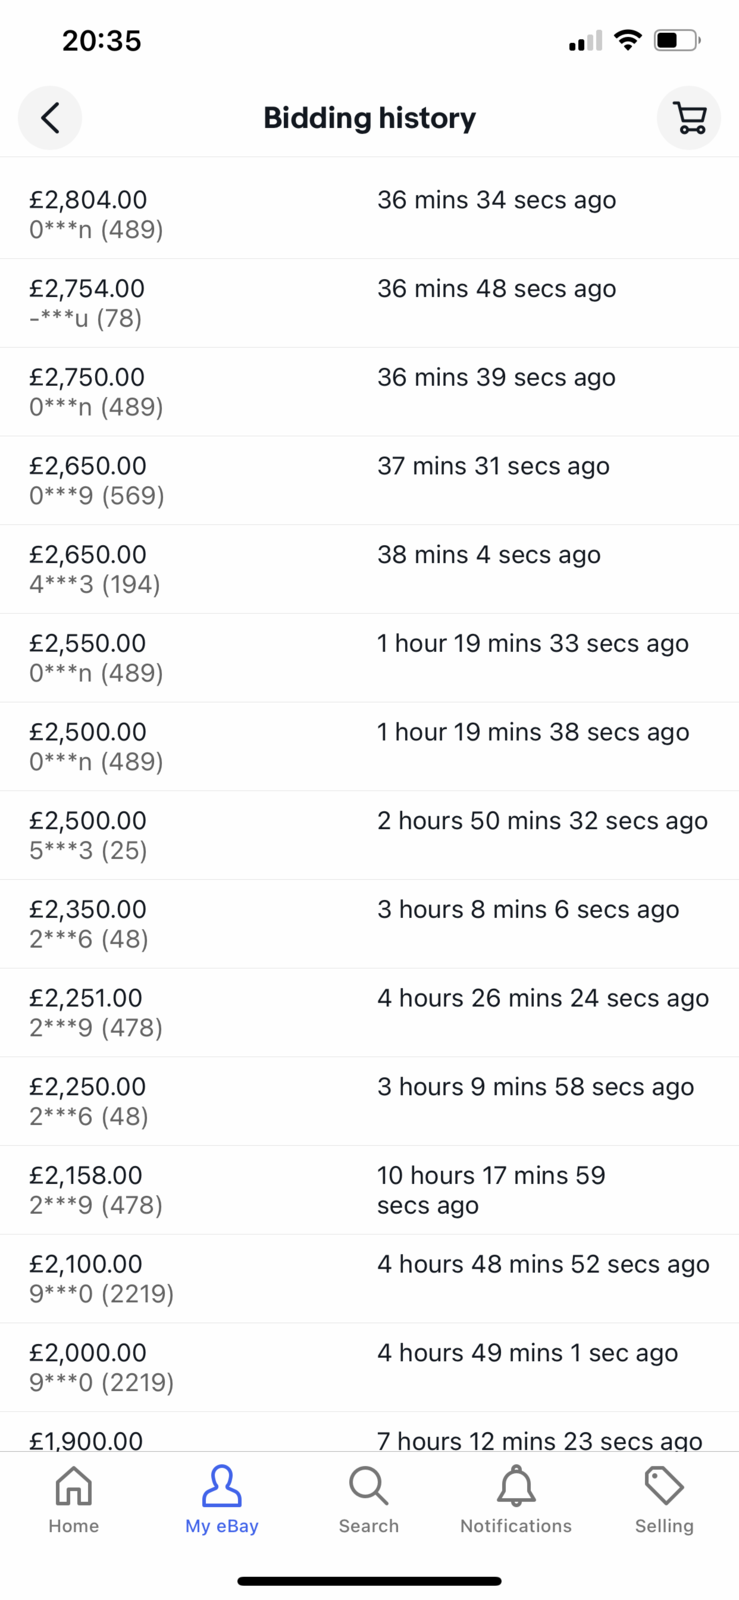The width and height of the screenshot is (739, 1600).
Task: Tap the home indicator bar
Action: (369, 1581)
